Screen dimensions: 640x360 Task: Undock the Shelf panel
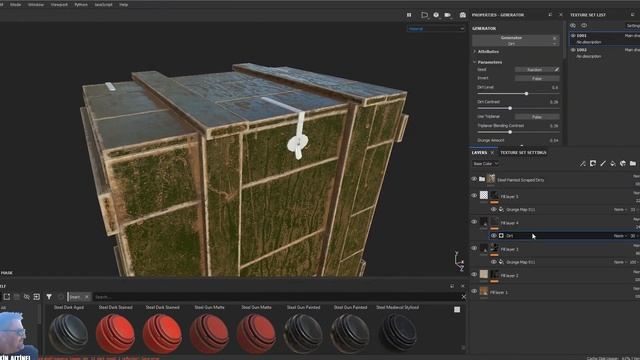(452, 286)
